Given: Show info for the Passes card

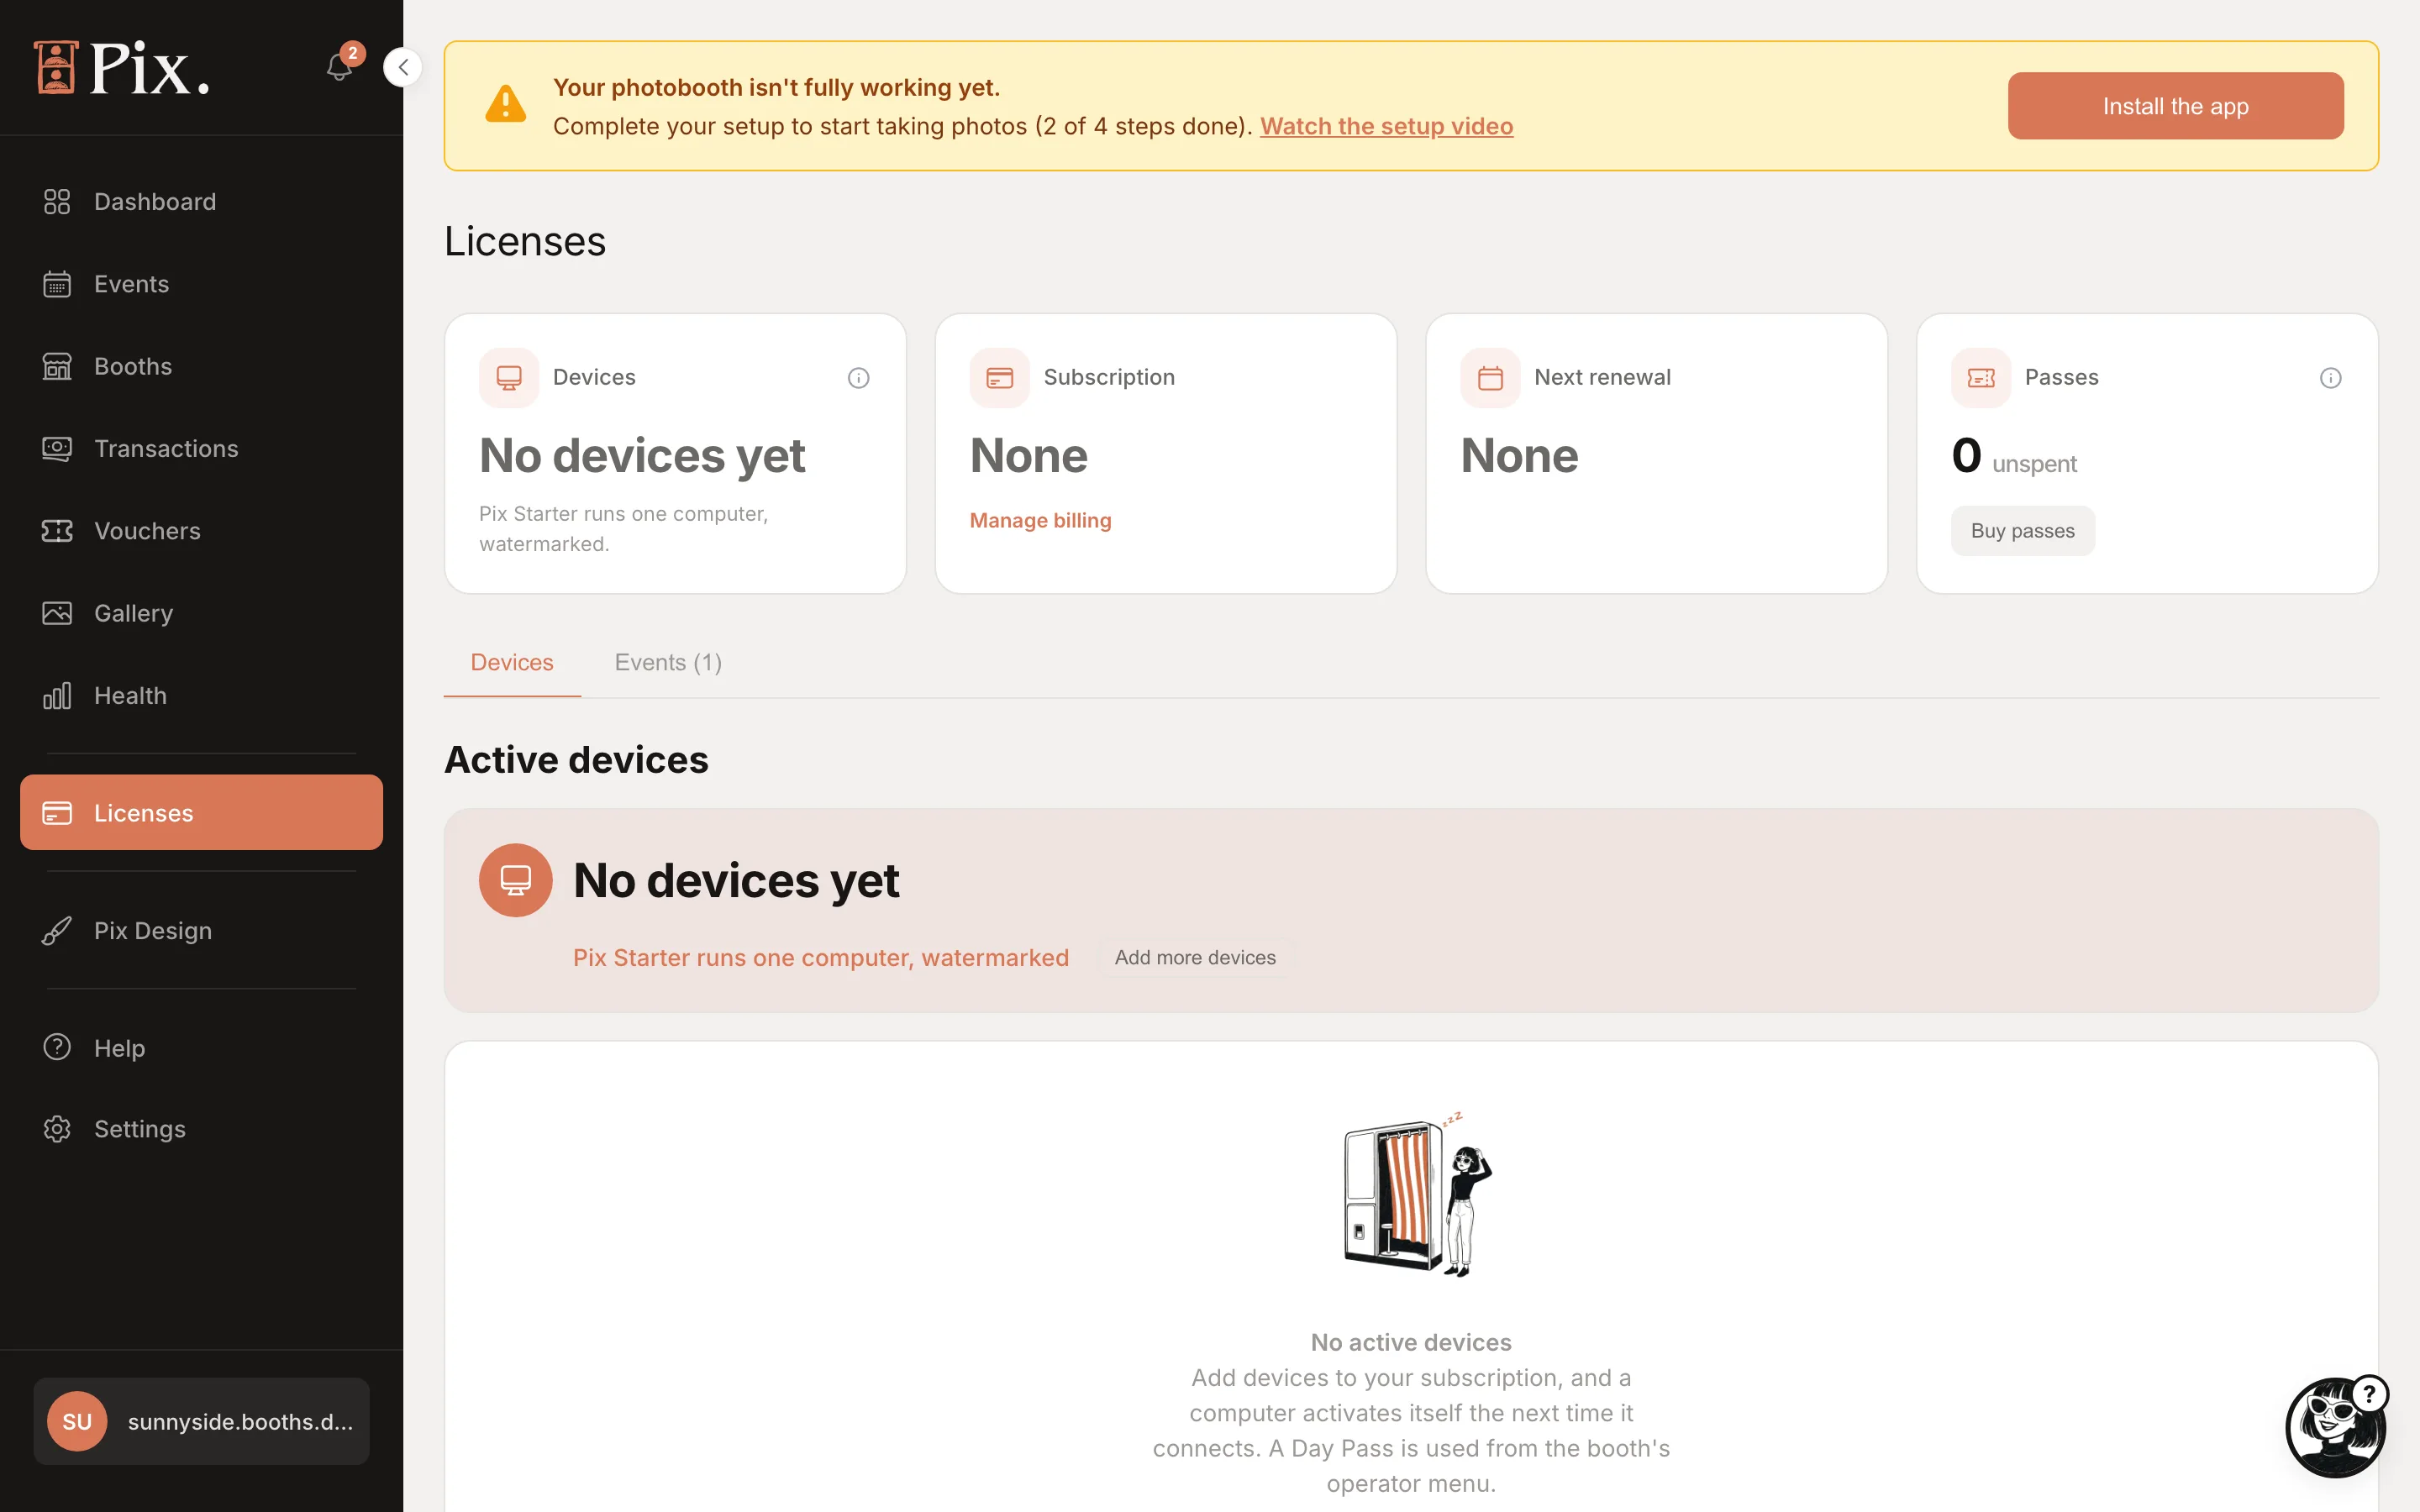Looking at the screenshot, I should tap(2330, 378).
